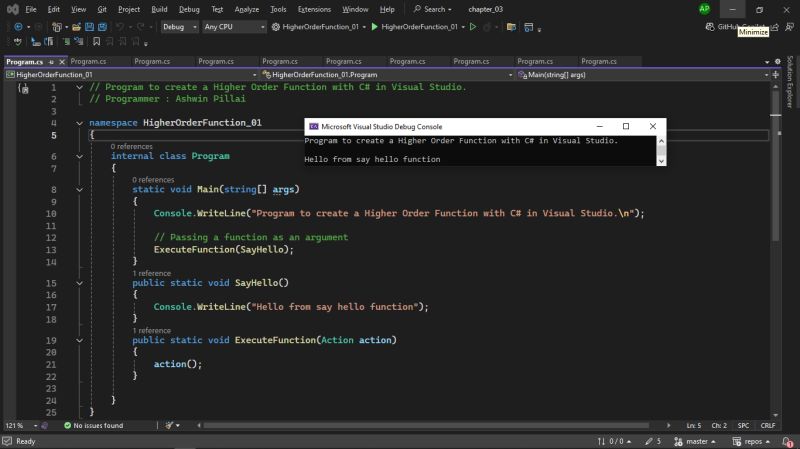The image size is (800, 449).
Task: Open the HigherOrderFunction_01.Program type dropdown
Action: click(387, 74)
